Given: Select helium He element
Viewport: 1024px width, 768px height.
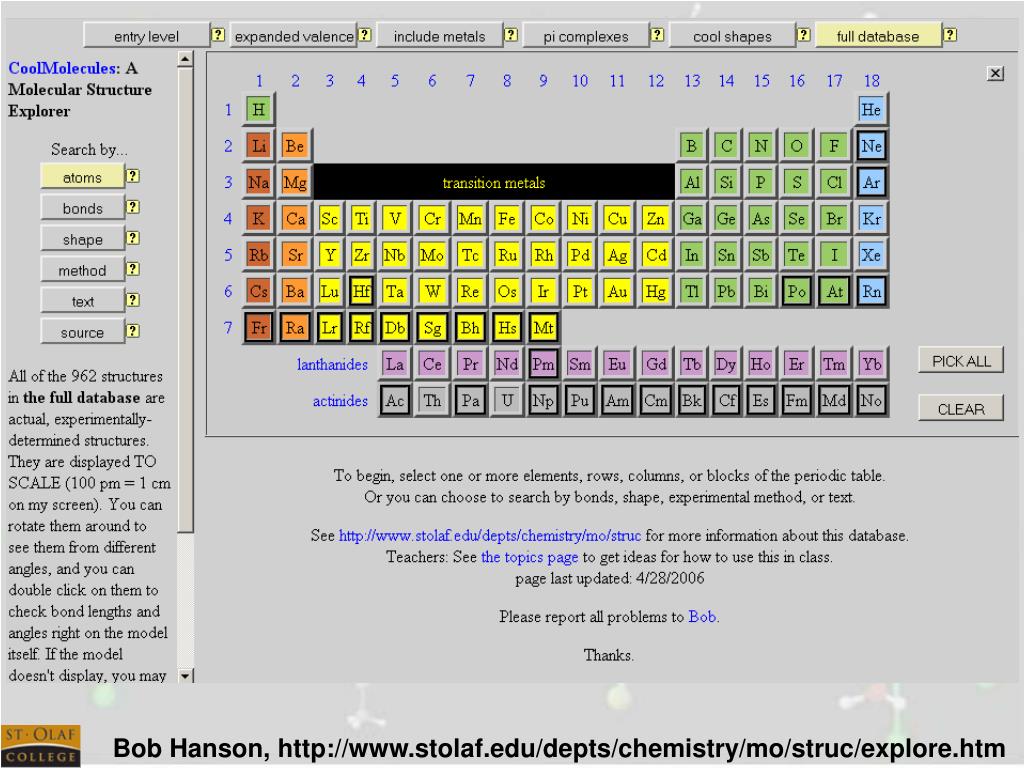Looking at the screenshot, I should pyautogui.click(x=871, y=109).
